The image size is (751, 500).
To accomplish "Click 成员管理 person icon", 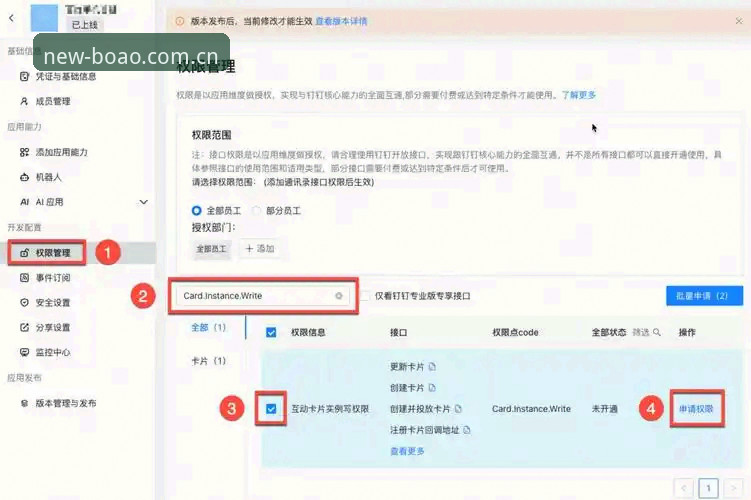I will pos(24,102).
